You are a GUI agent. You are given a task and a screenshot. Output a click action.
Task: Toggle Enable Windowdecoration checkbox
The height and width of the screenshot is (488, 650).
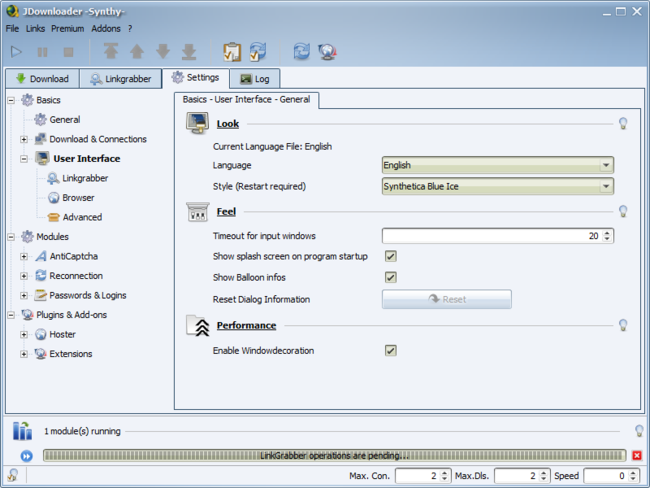390,350
